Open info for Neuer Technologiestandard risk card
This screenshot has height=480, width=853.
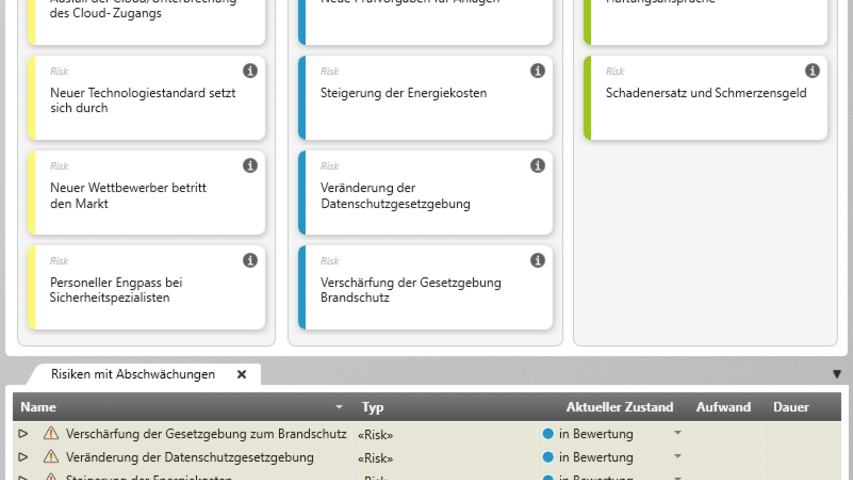coord(250,71)
